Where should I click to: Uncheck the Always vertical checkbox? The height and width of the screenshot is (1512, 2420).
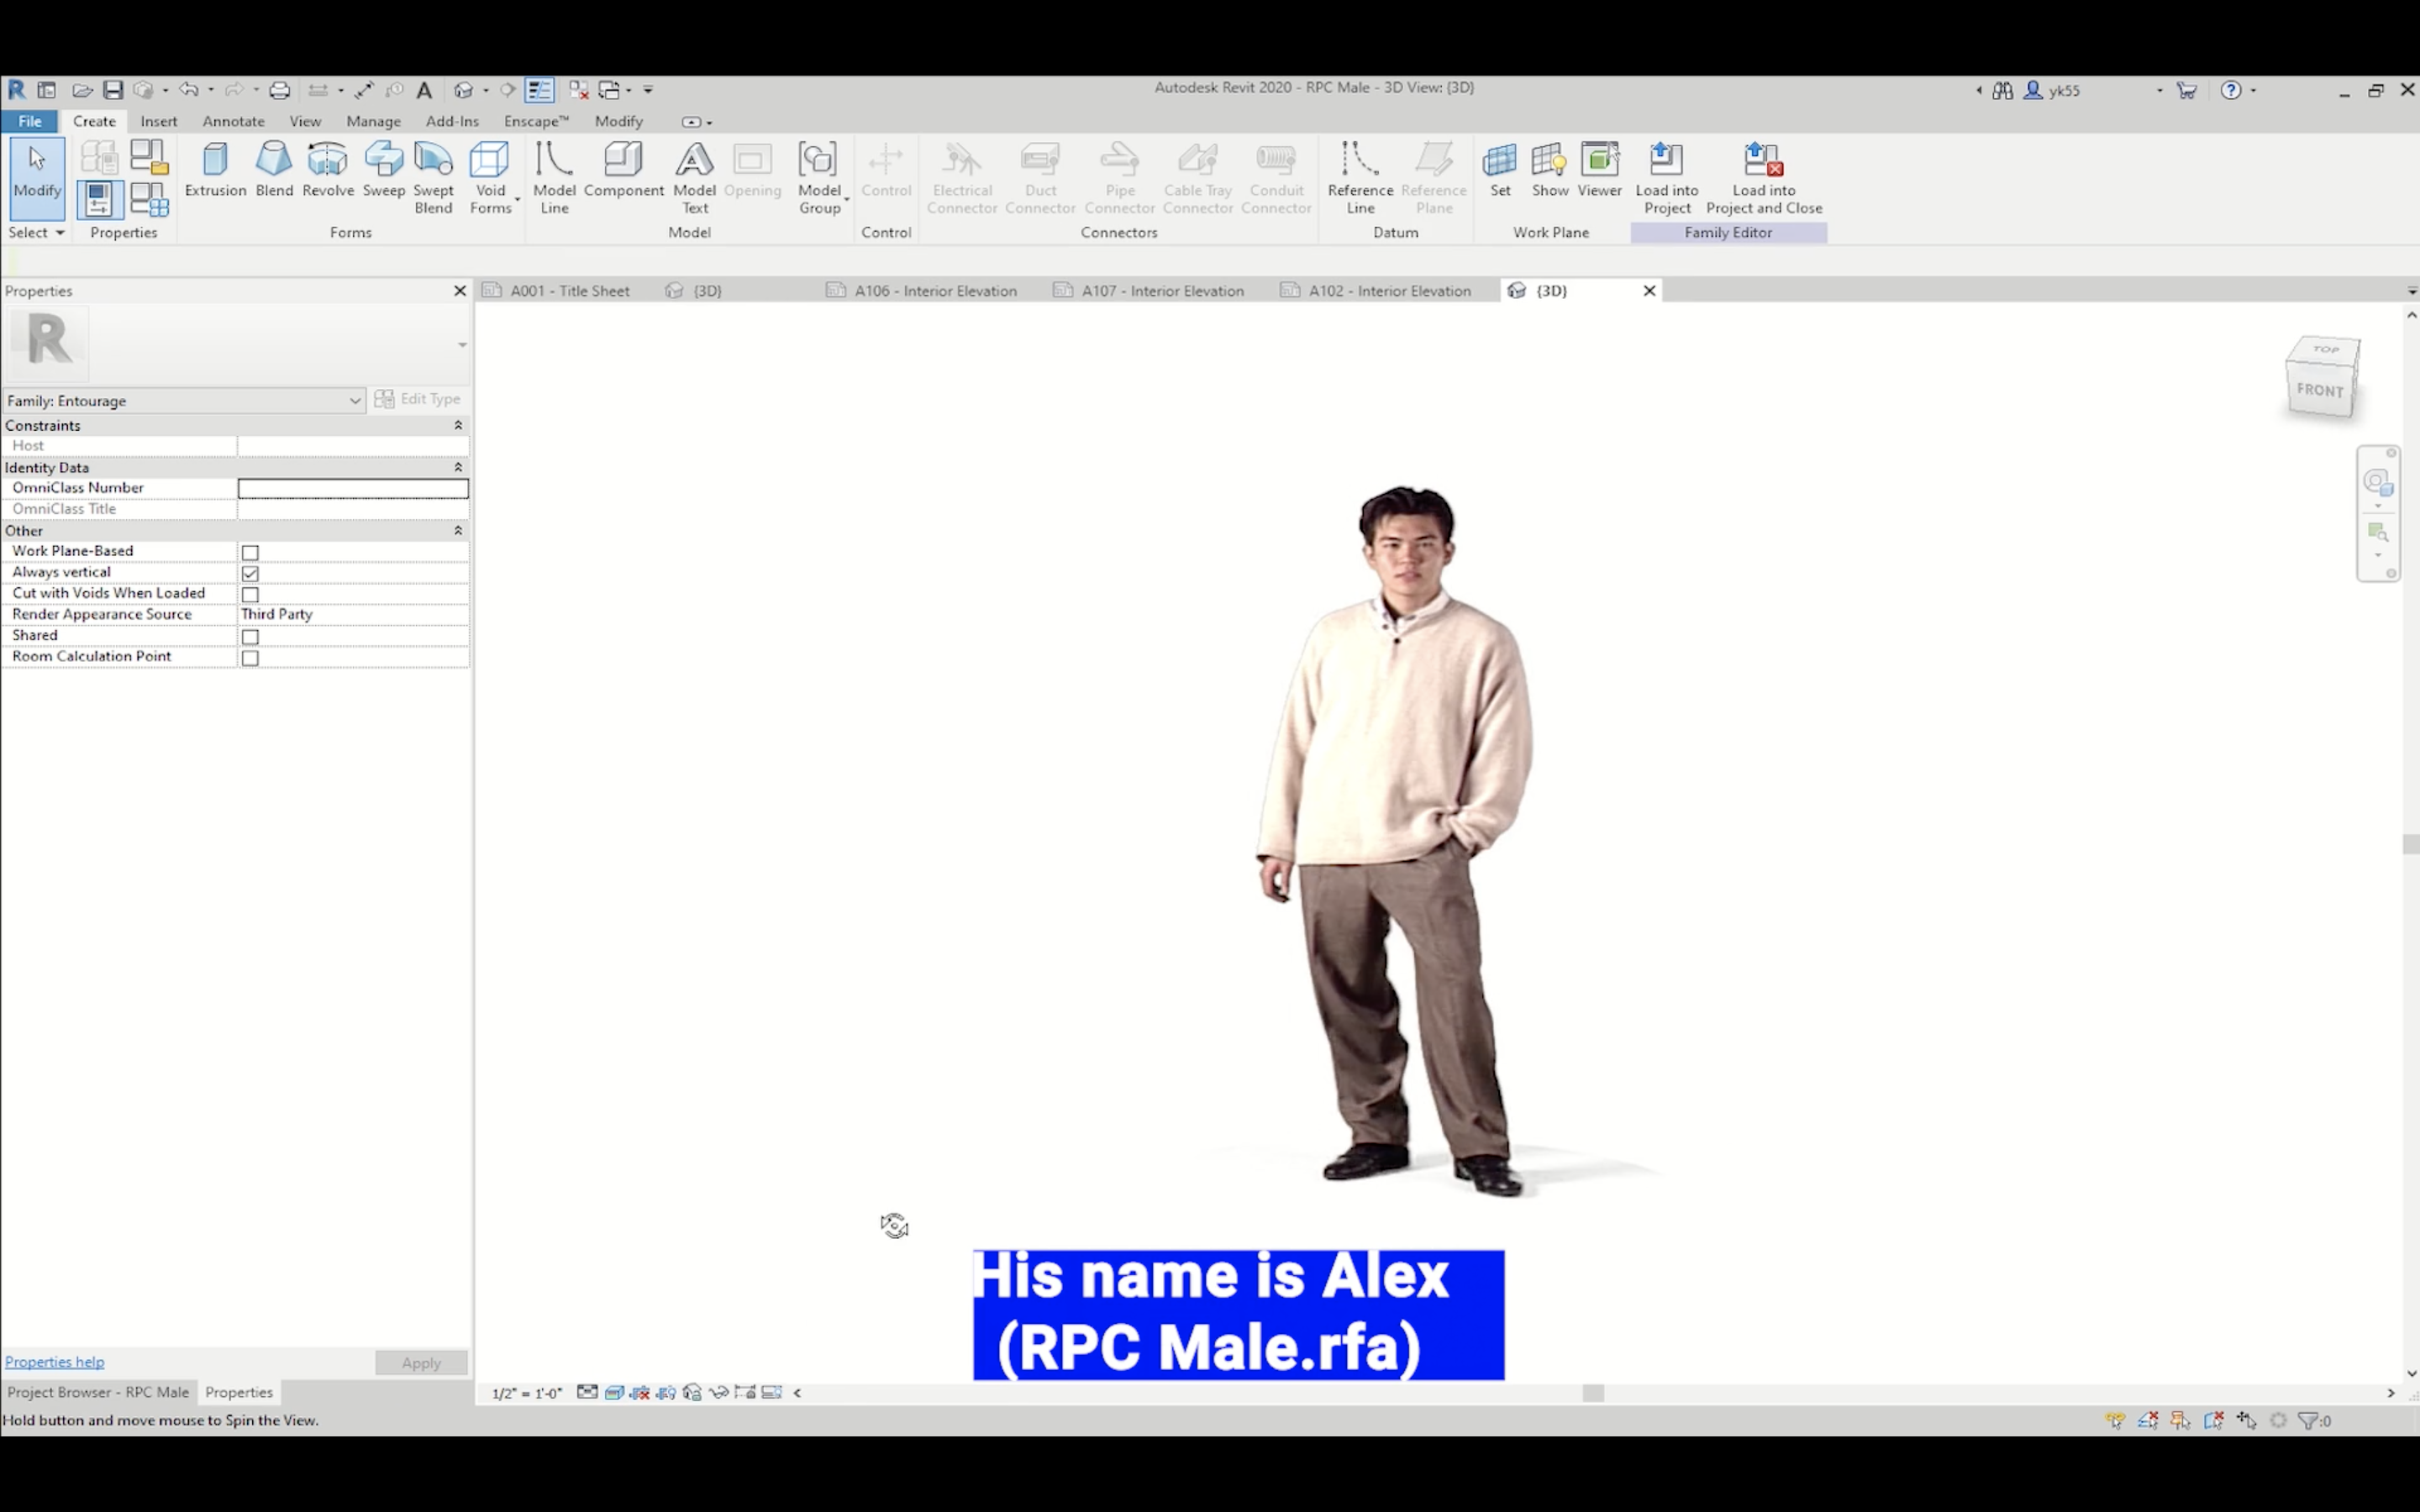[250, 573]
